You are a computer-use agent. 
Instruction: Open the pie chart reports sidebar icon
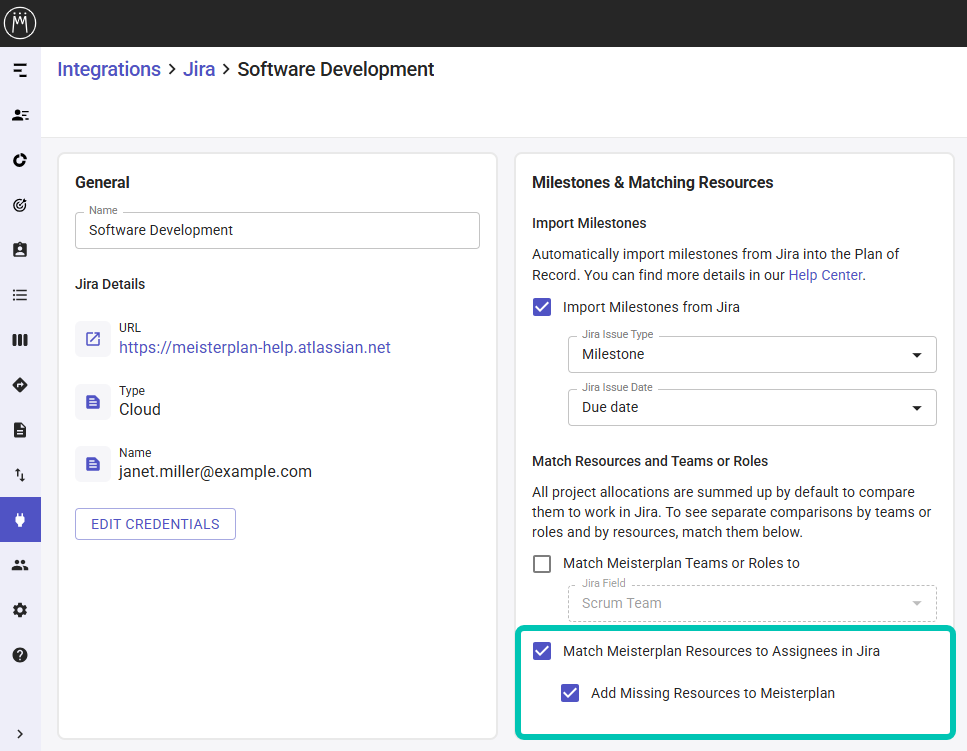(x=20, y=160)
